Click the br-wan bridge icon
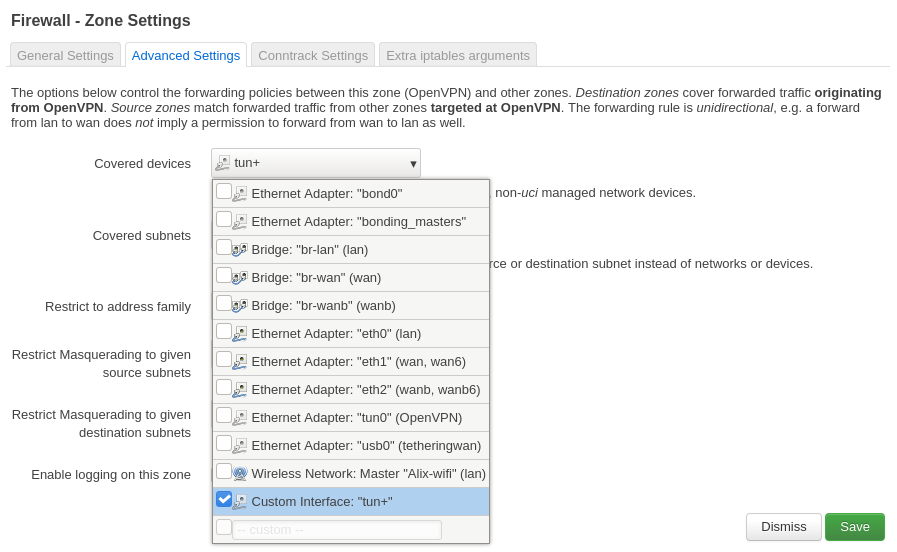Viewport: 897px width, 552px height. [x=240, y=278]
